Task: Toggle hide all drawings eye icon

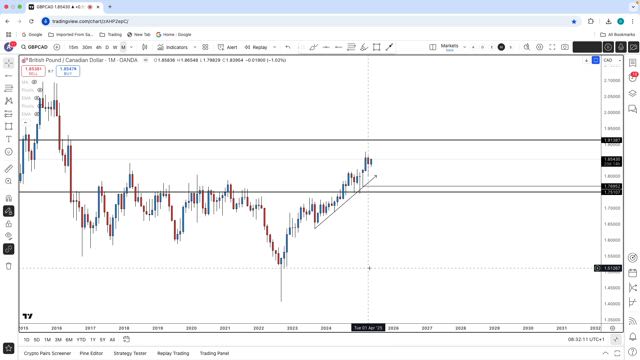Action: pos(8,236)
